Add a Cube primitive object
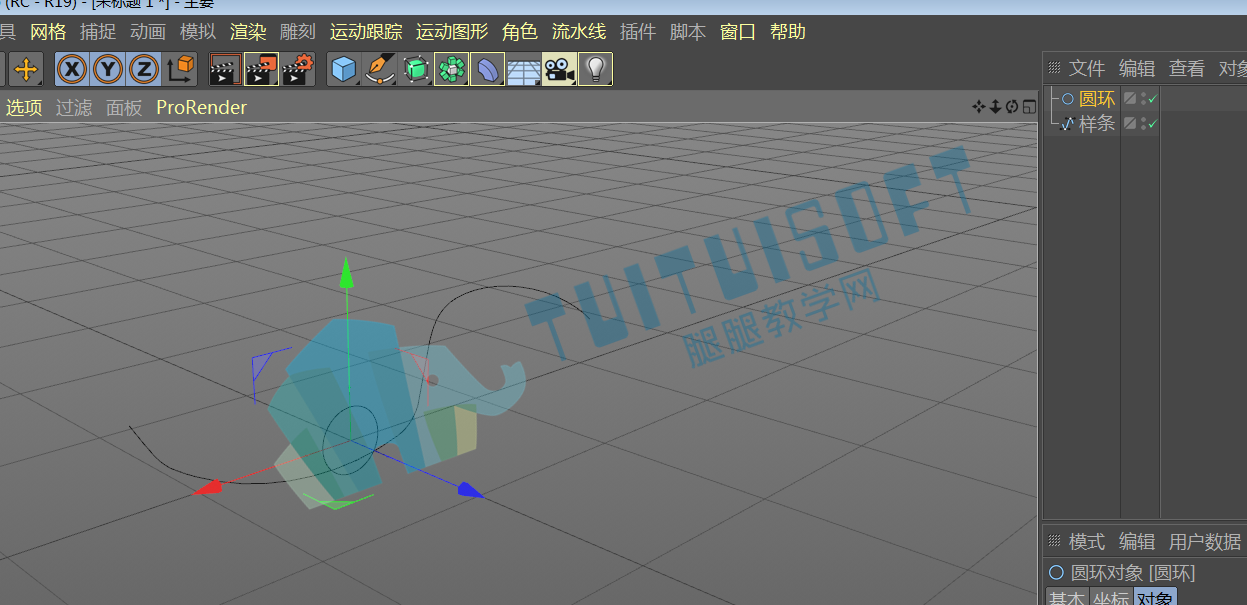 coord(344,69)
